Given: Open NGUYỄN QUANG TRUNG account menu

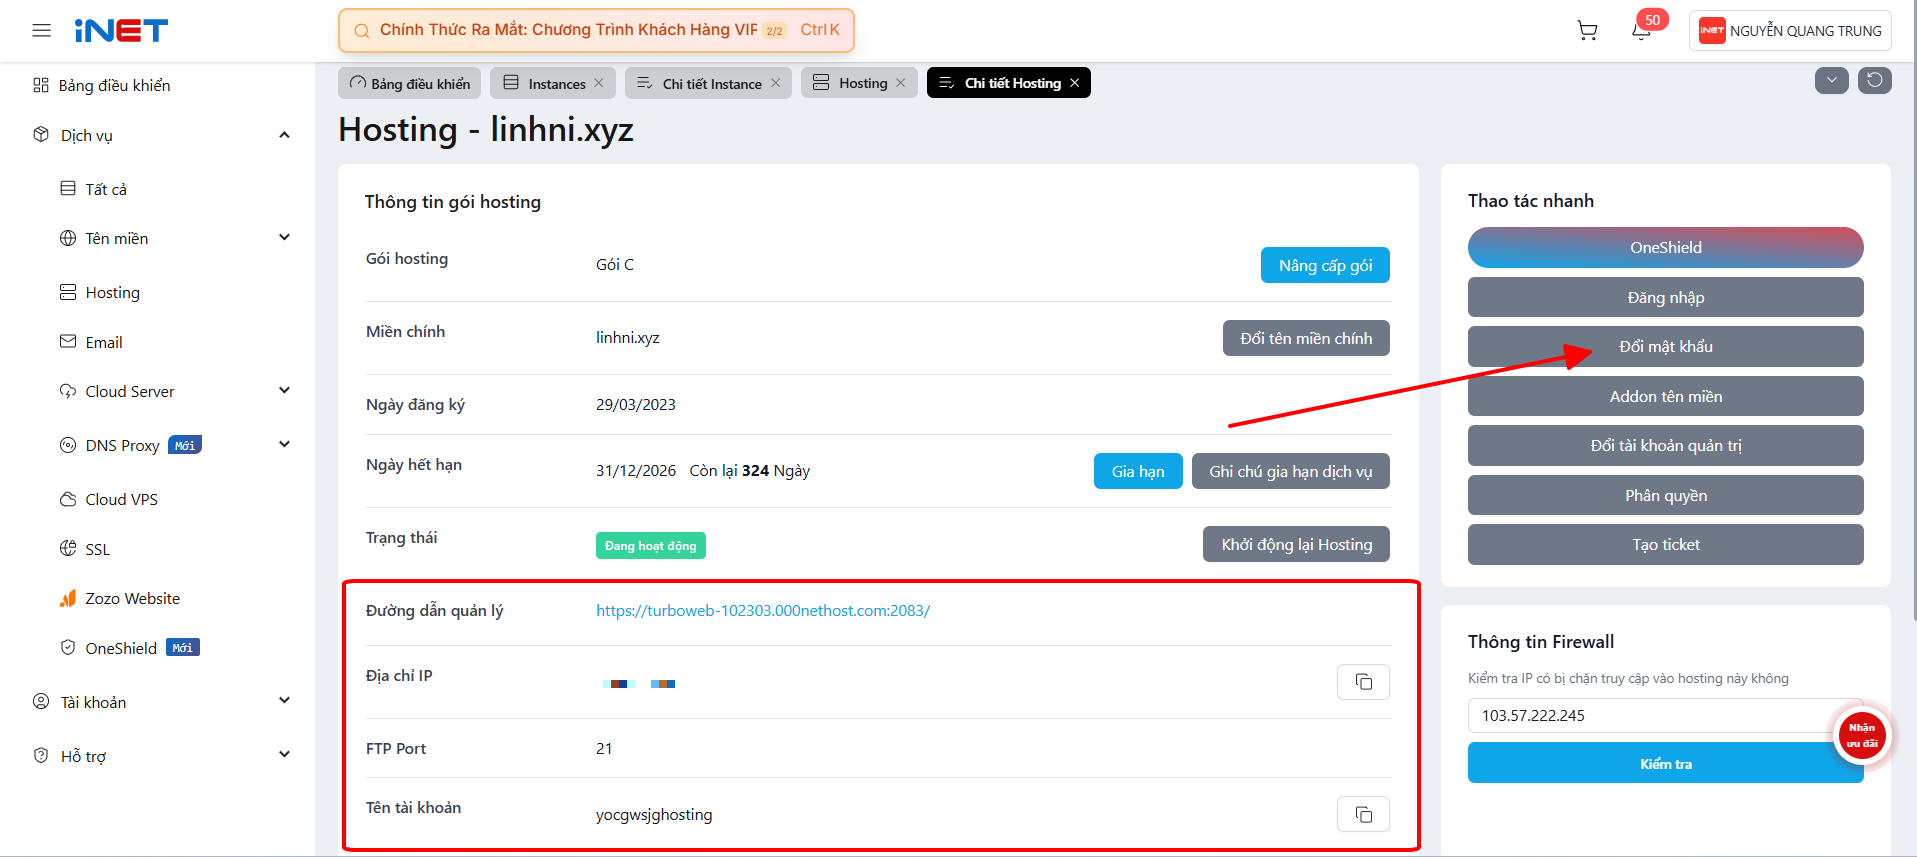Looking at the screenshot, I should point(1790,31).
